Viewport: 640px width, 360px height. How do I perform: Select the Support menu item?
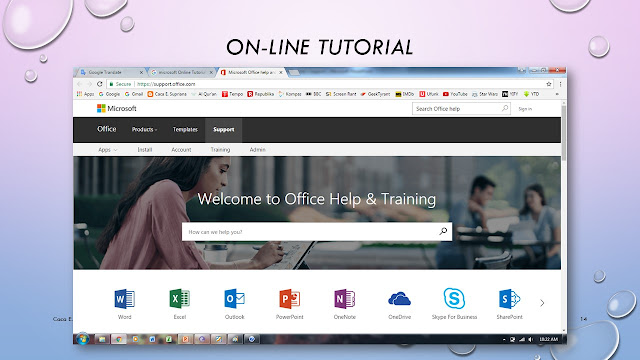[224, 129]
